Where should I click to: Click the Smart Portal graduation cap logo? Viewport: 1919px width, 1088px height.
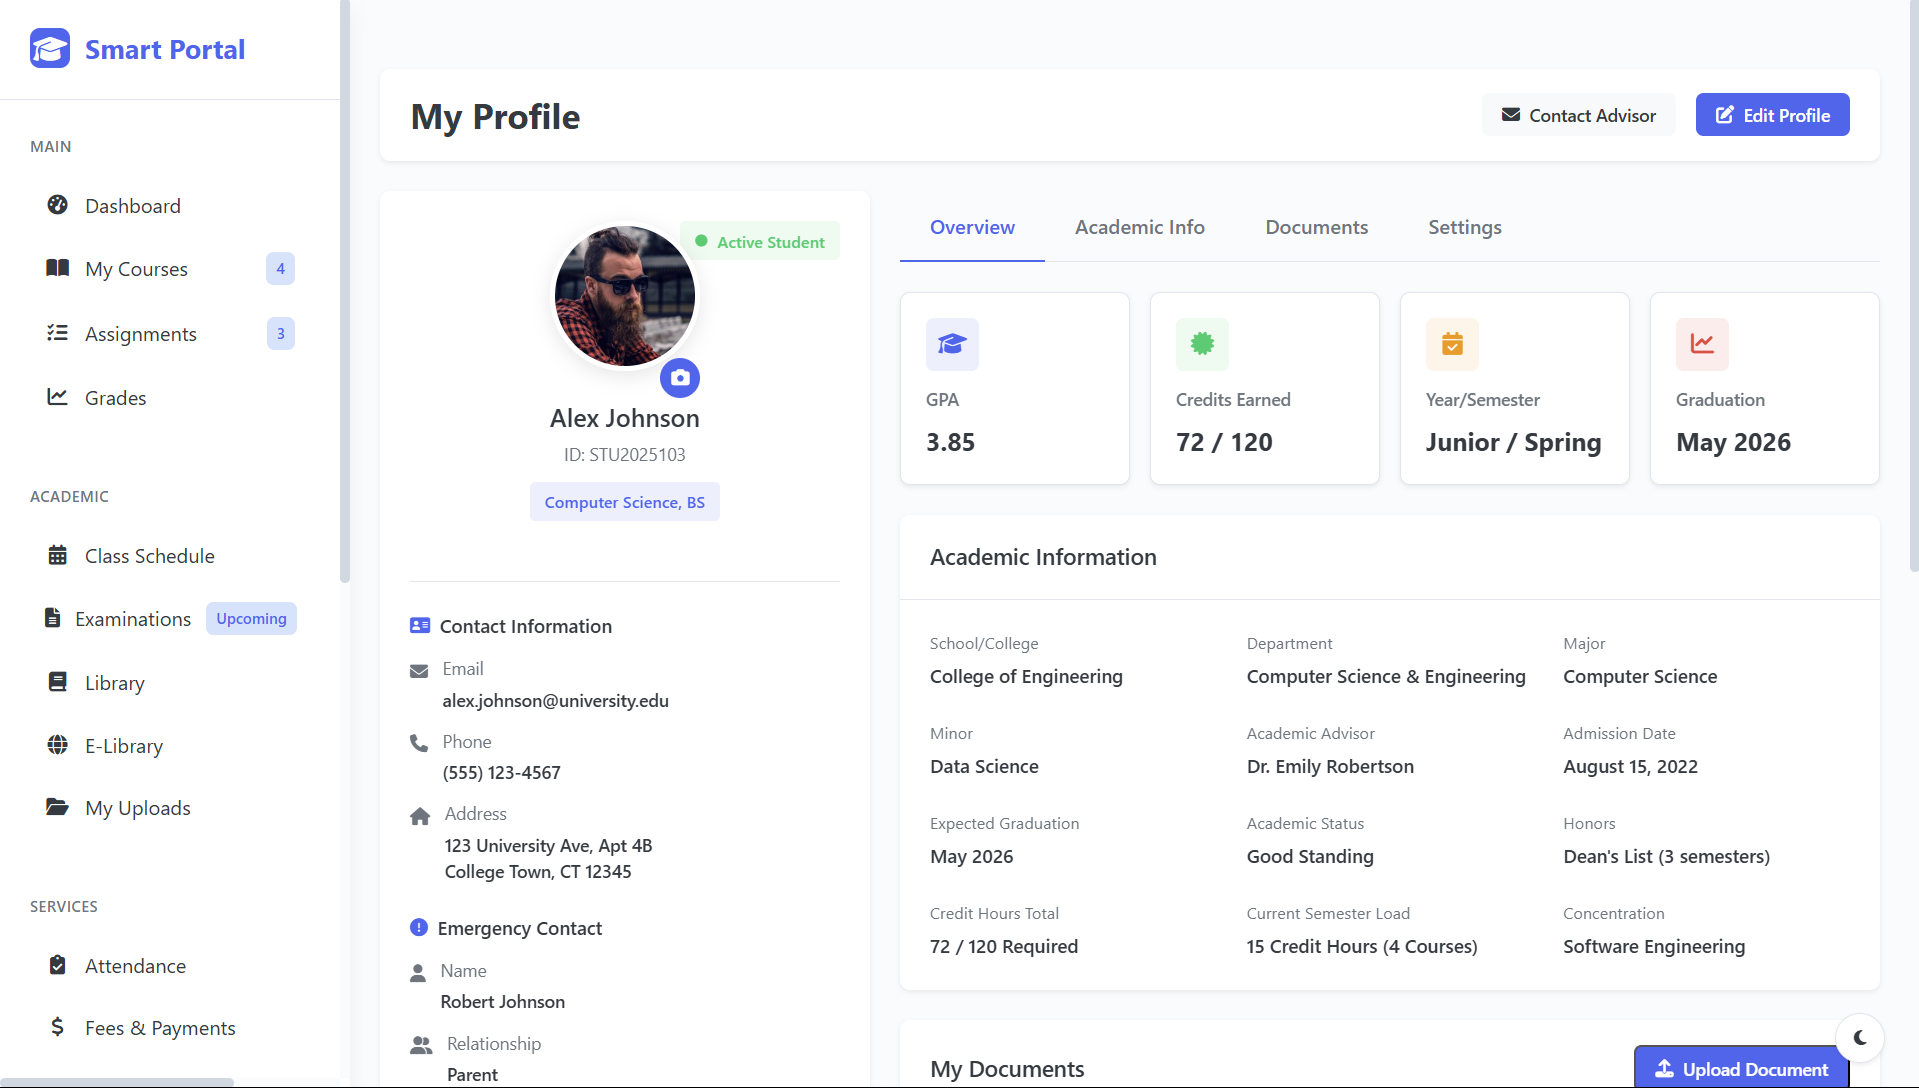49,48
